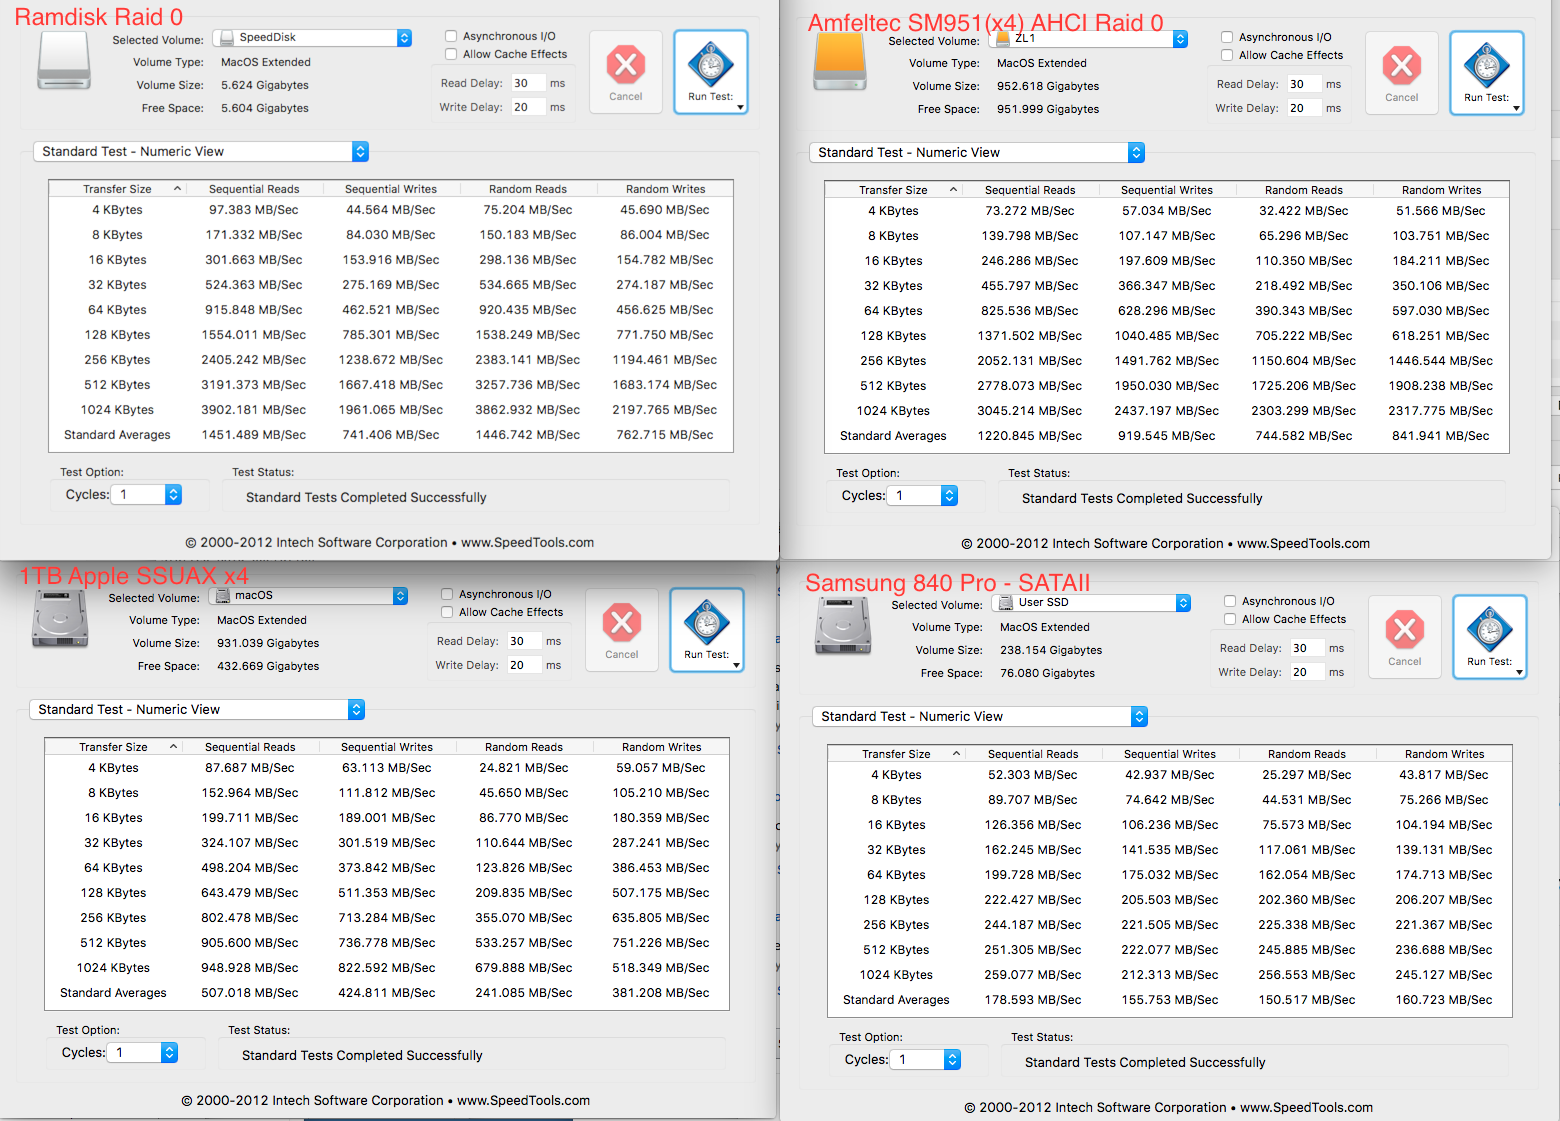Enable Asynchronous I/O in Samsung 840 window
Image resolution: width=1560 pixels, height=1121 pixels.
click(1230, 601)
